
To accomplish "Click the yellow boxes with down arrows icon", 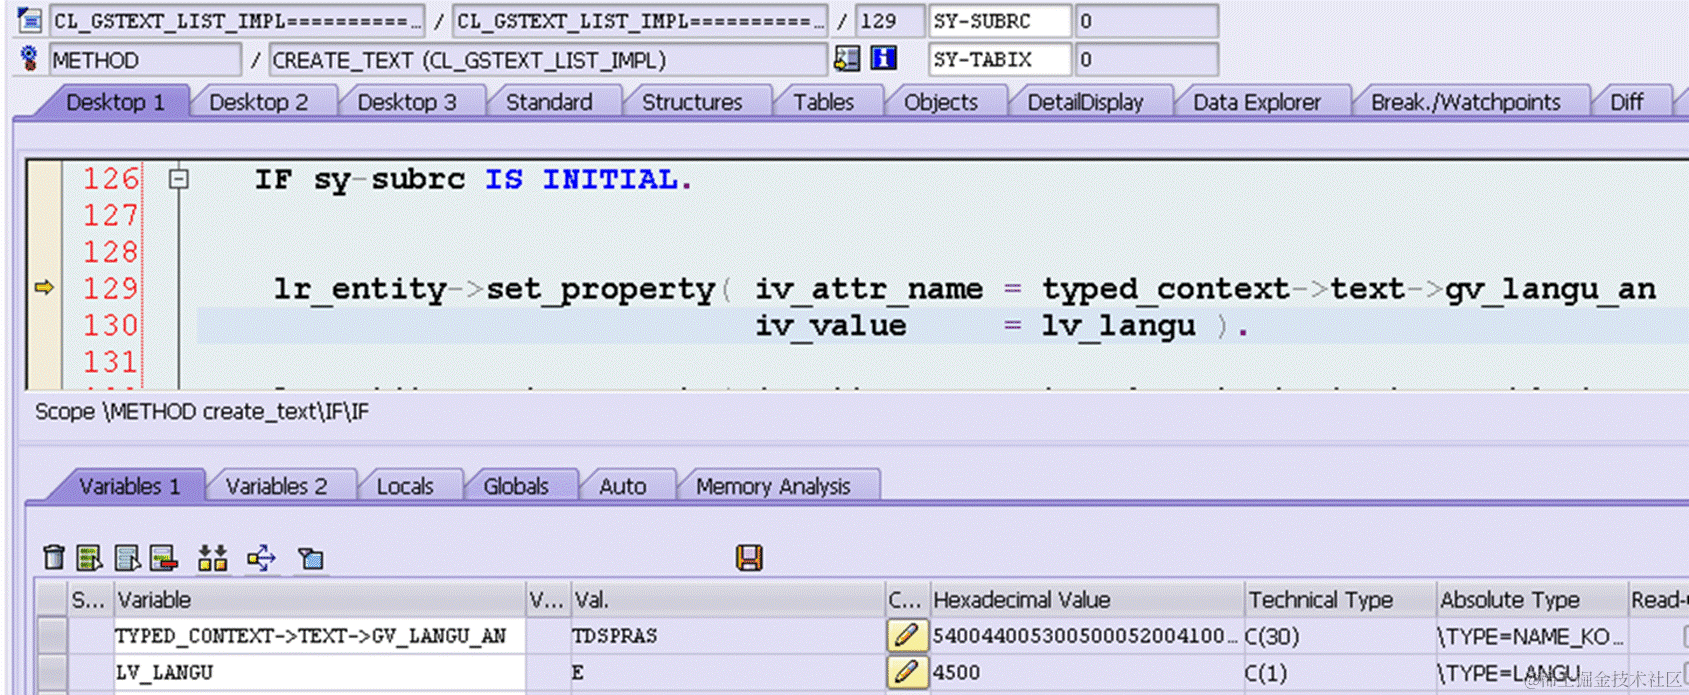I will (212, 557).
